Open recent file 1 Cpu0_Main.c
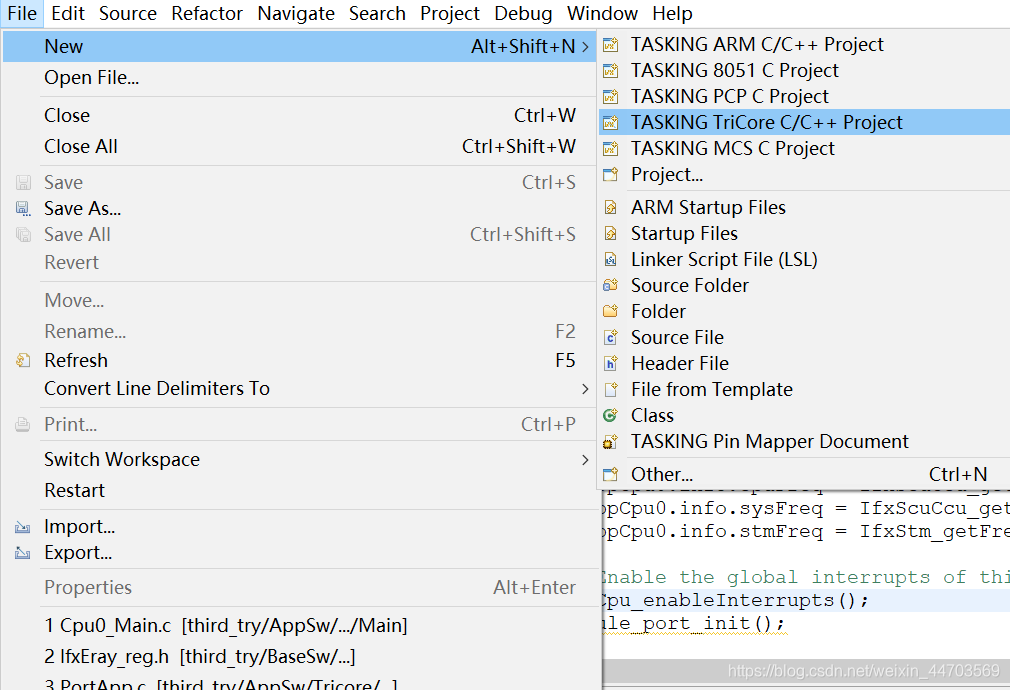 [x=300, y=626]
